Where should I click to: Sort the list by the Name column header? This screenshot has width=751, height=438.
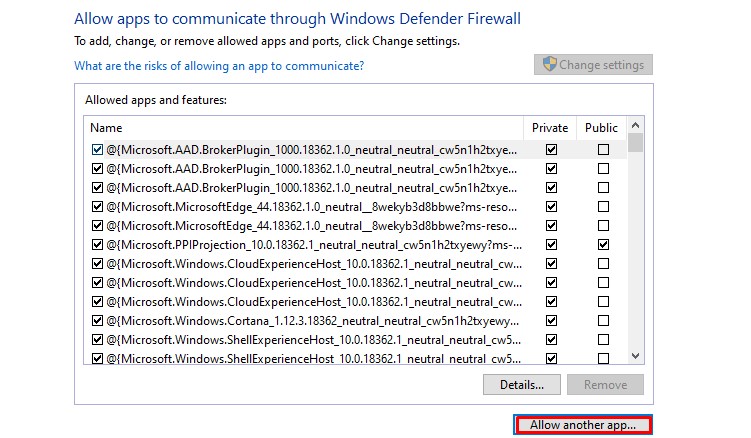click(304, 128)
